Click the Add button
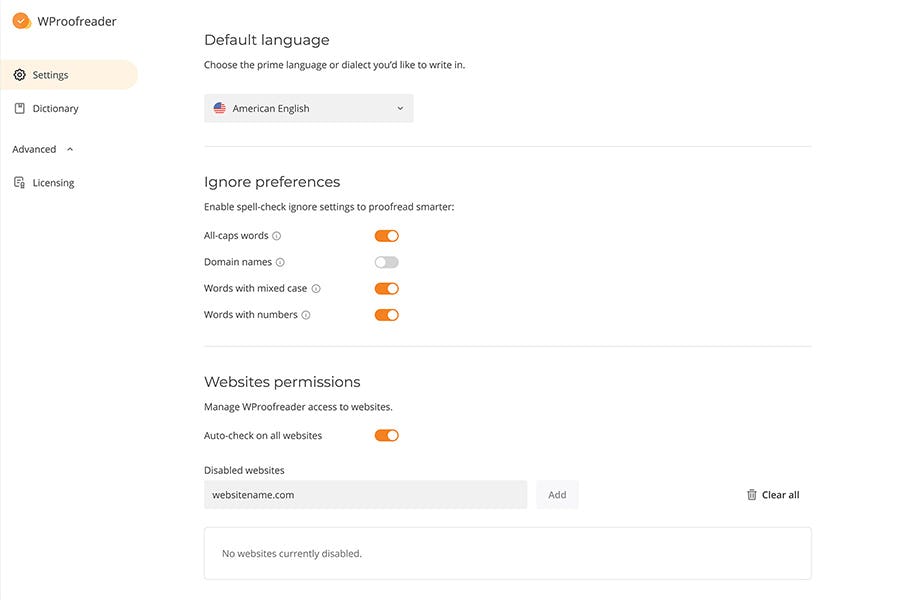The height and width of the screenshot is (600, 900). point(557,495)
